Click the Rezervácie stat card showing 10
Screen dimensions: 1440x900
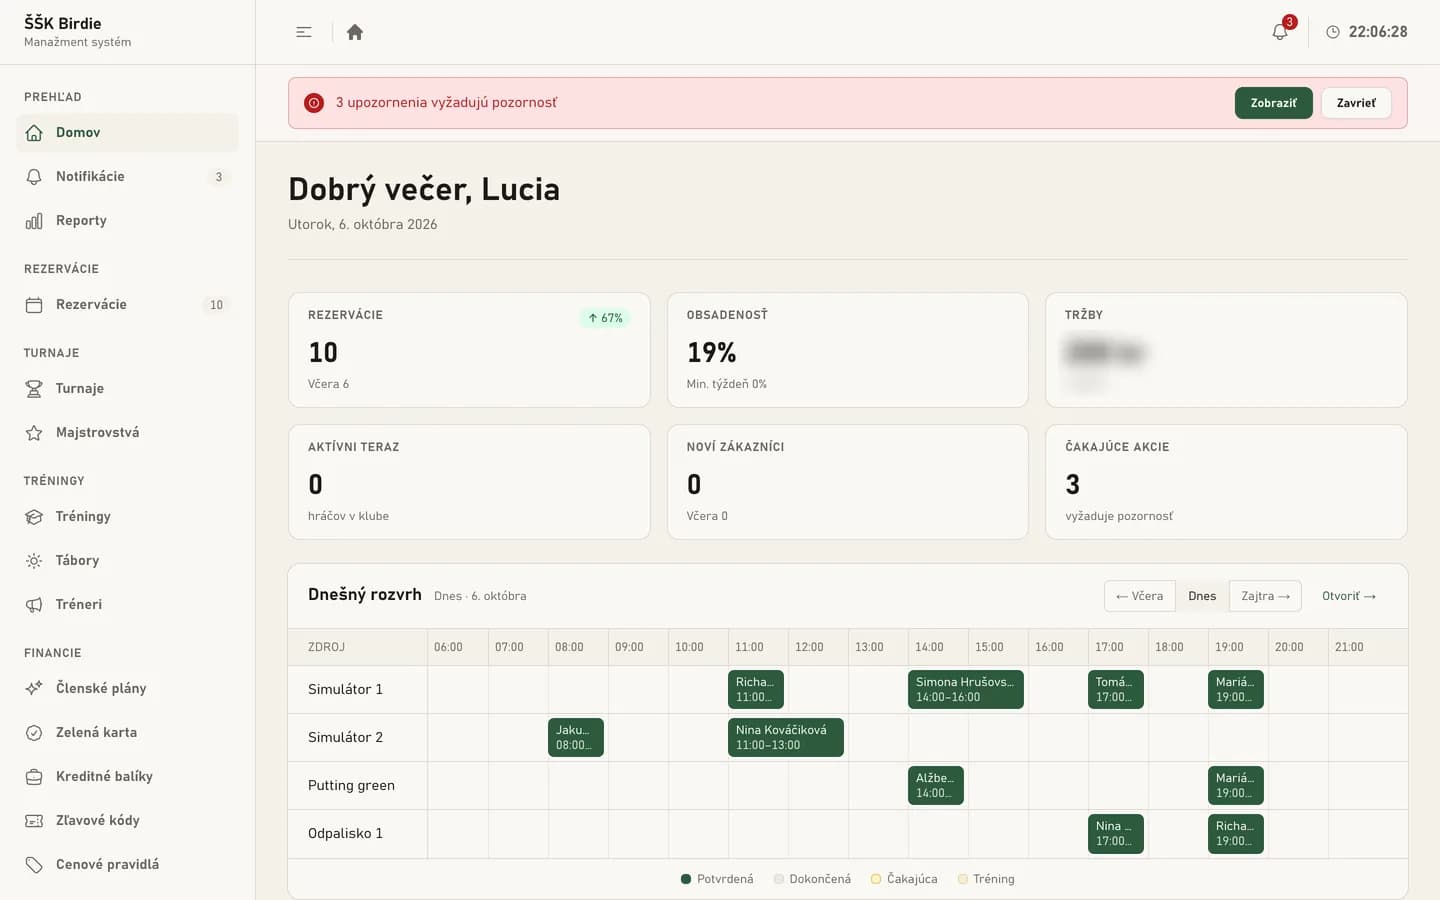click(469, 350)
